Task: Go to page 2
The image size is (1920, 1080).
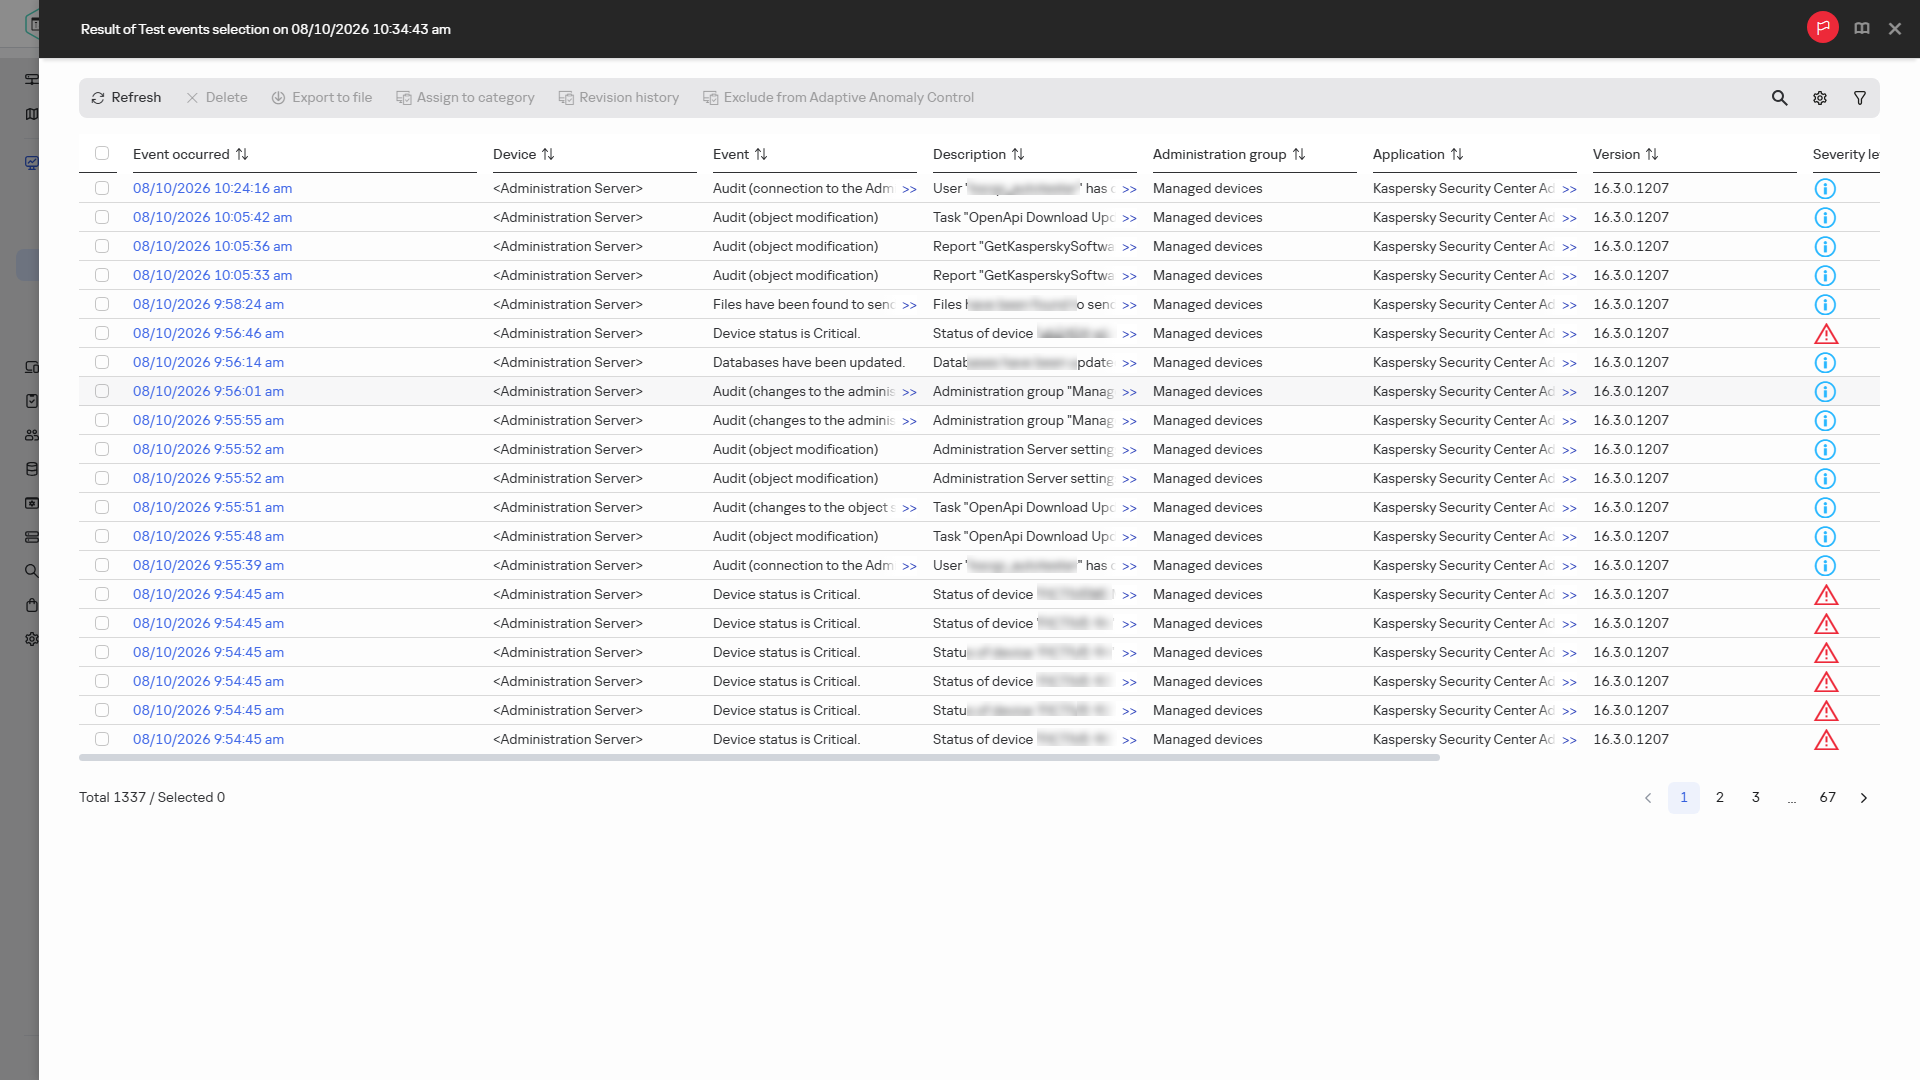Action: (x=1720, y=797)
